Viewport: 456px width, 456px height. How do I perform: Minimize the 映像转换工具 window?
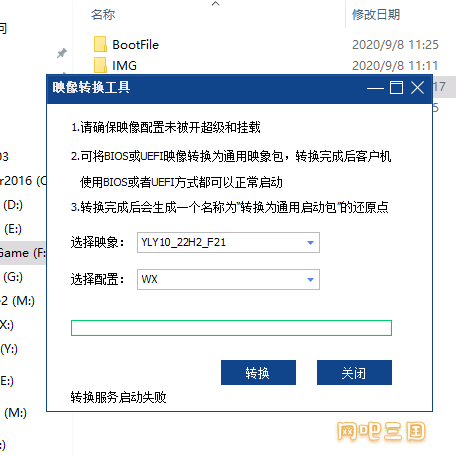click(375, 88)
